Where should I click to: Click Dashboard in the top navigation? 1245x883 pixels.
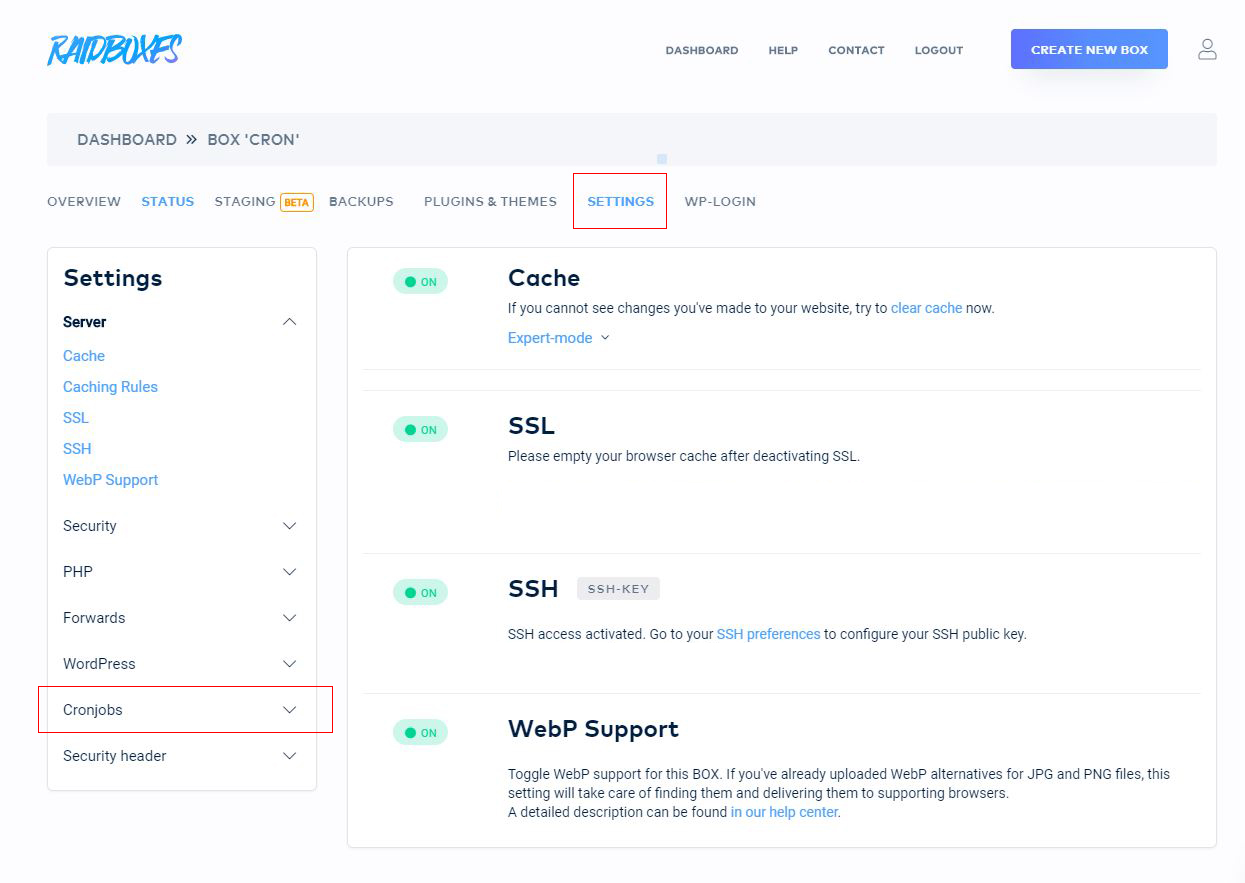click(x=702, y=50)
